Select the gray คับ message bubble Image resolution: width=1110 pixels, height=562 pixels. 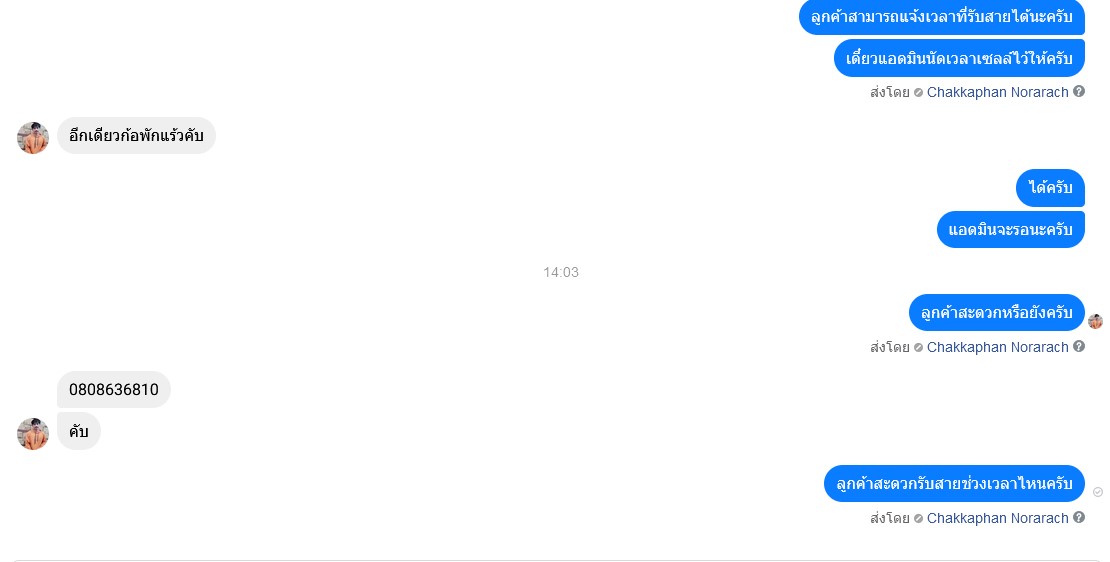click(x=79, y=431)
